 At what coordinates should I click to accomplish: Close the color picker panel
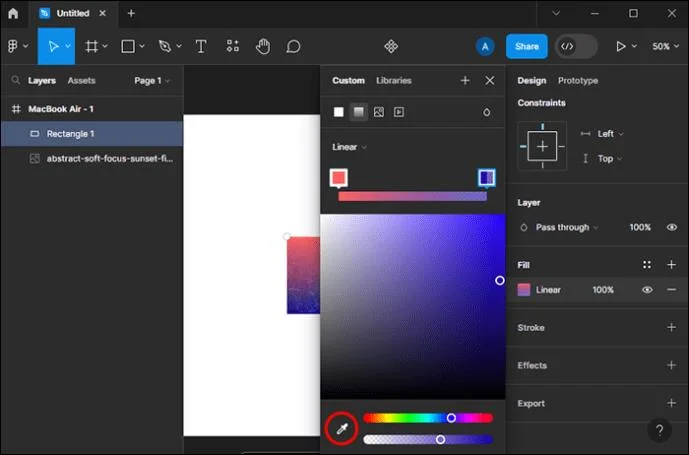tap(490, 80)
